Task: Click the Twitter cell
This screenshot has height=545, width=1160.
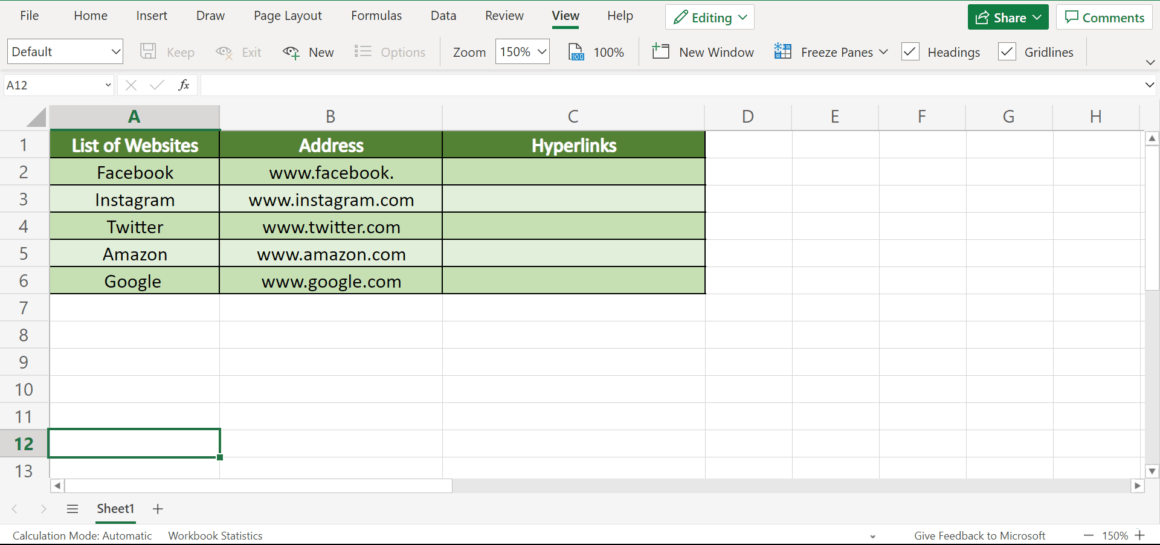Action: click(135, 227)
